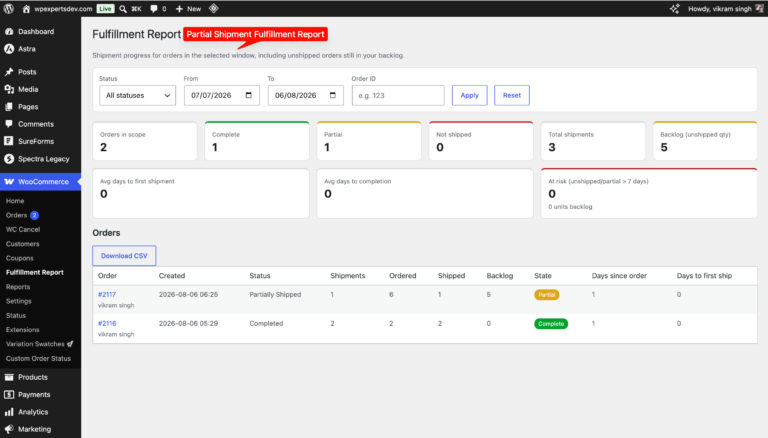Click the Live status badge
Image resolution: width=768 pixels, height=438 pixels.
coord(105,9)
